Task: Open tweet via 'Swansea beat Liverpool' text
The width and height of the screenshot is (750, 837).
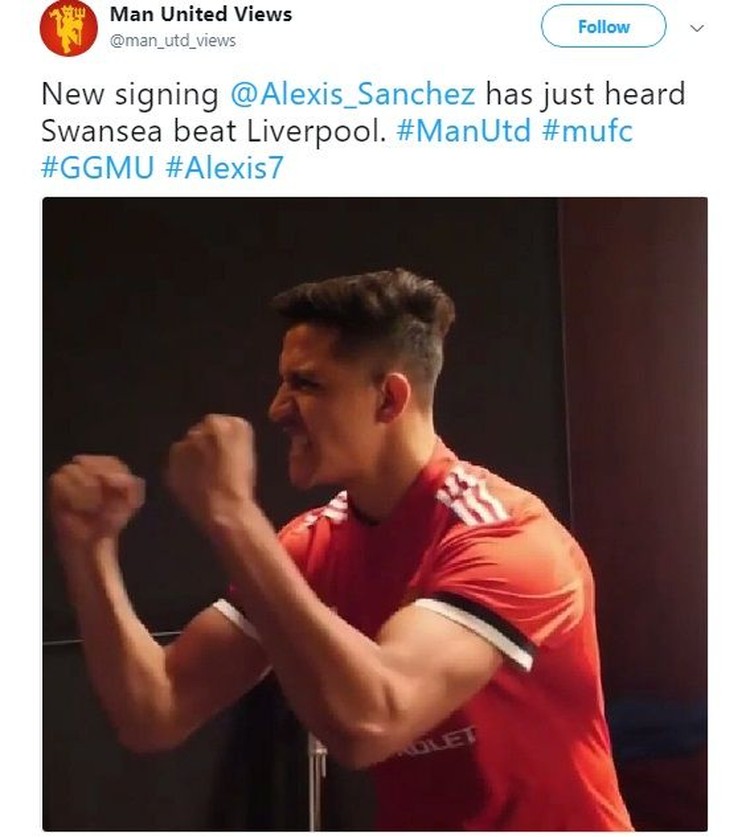Action: pyautogui.click(x=214, y=131)
